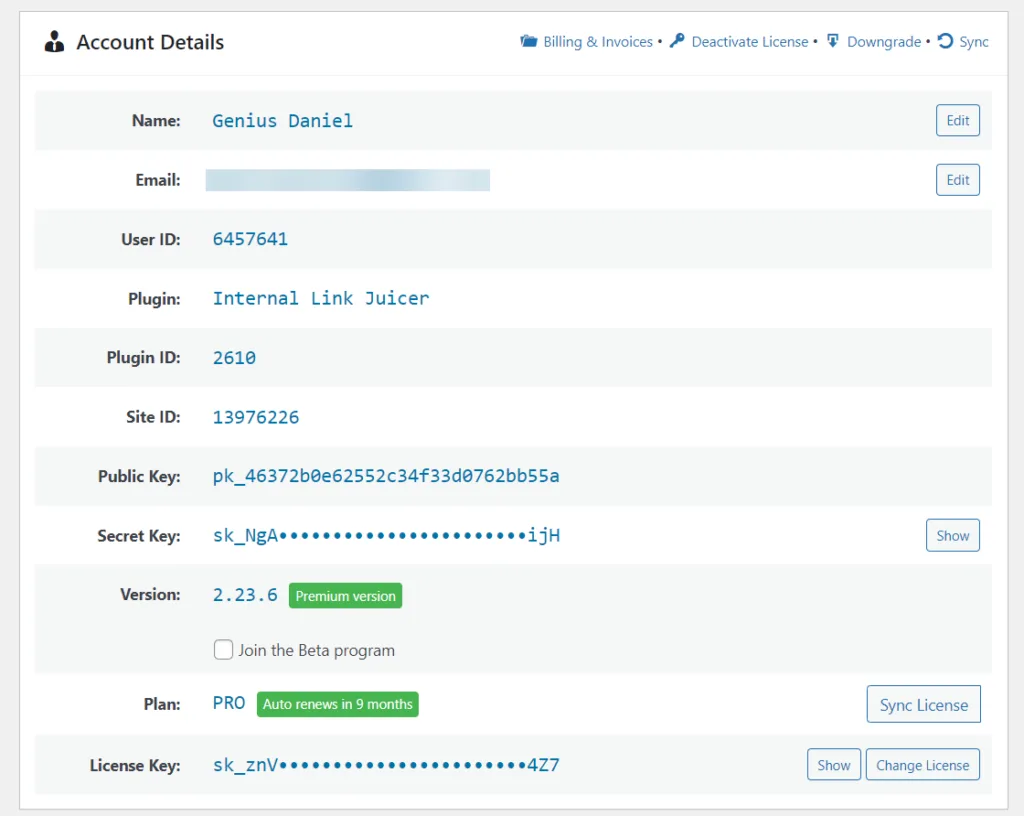
Task: Click the Deactivate License key icon
Action: (677, 40)
